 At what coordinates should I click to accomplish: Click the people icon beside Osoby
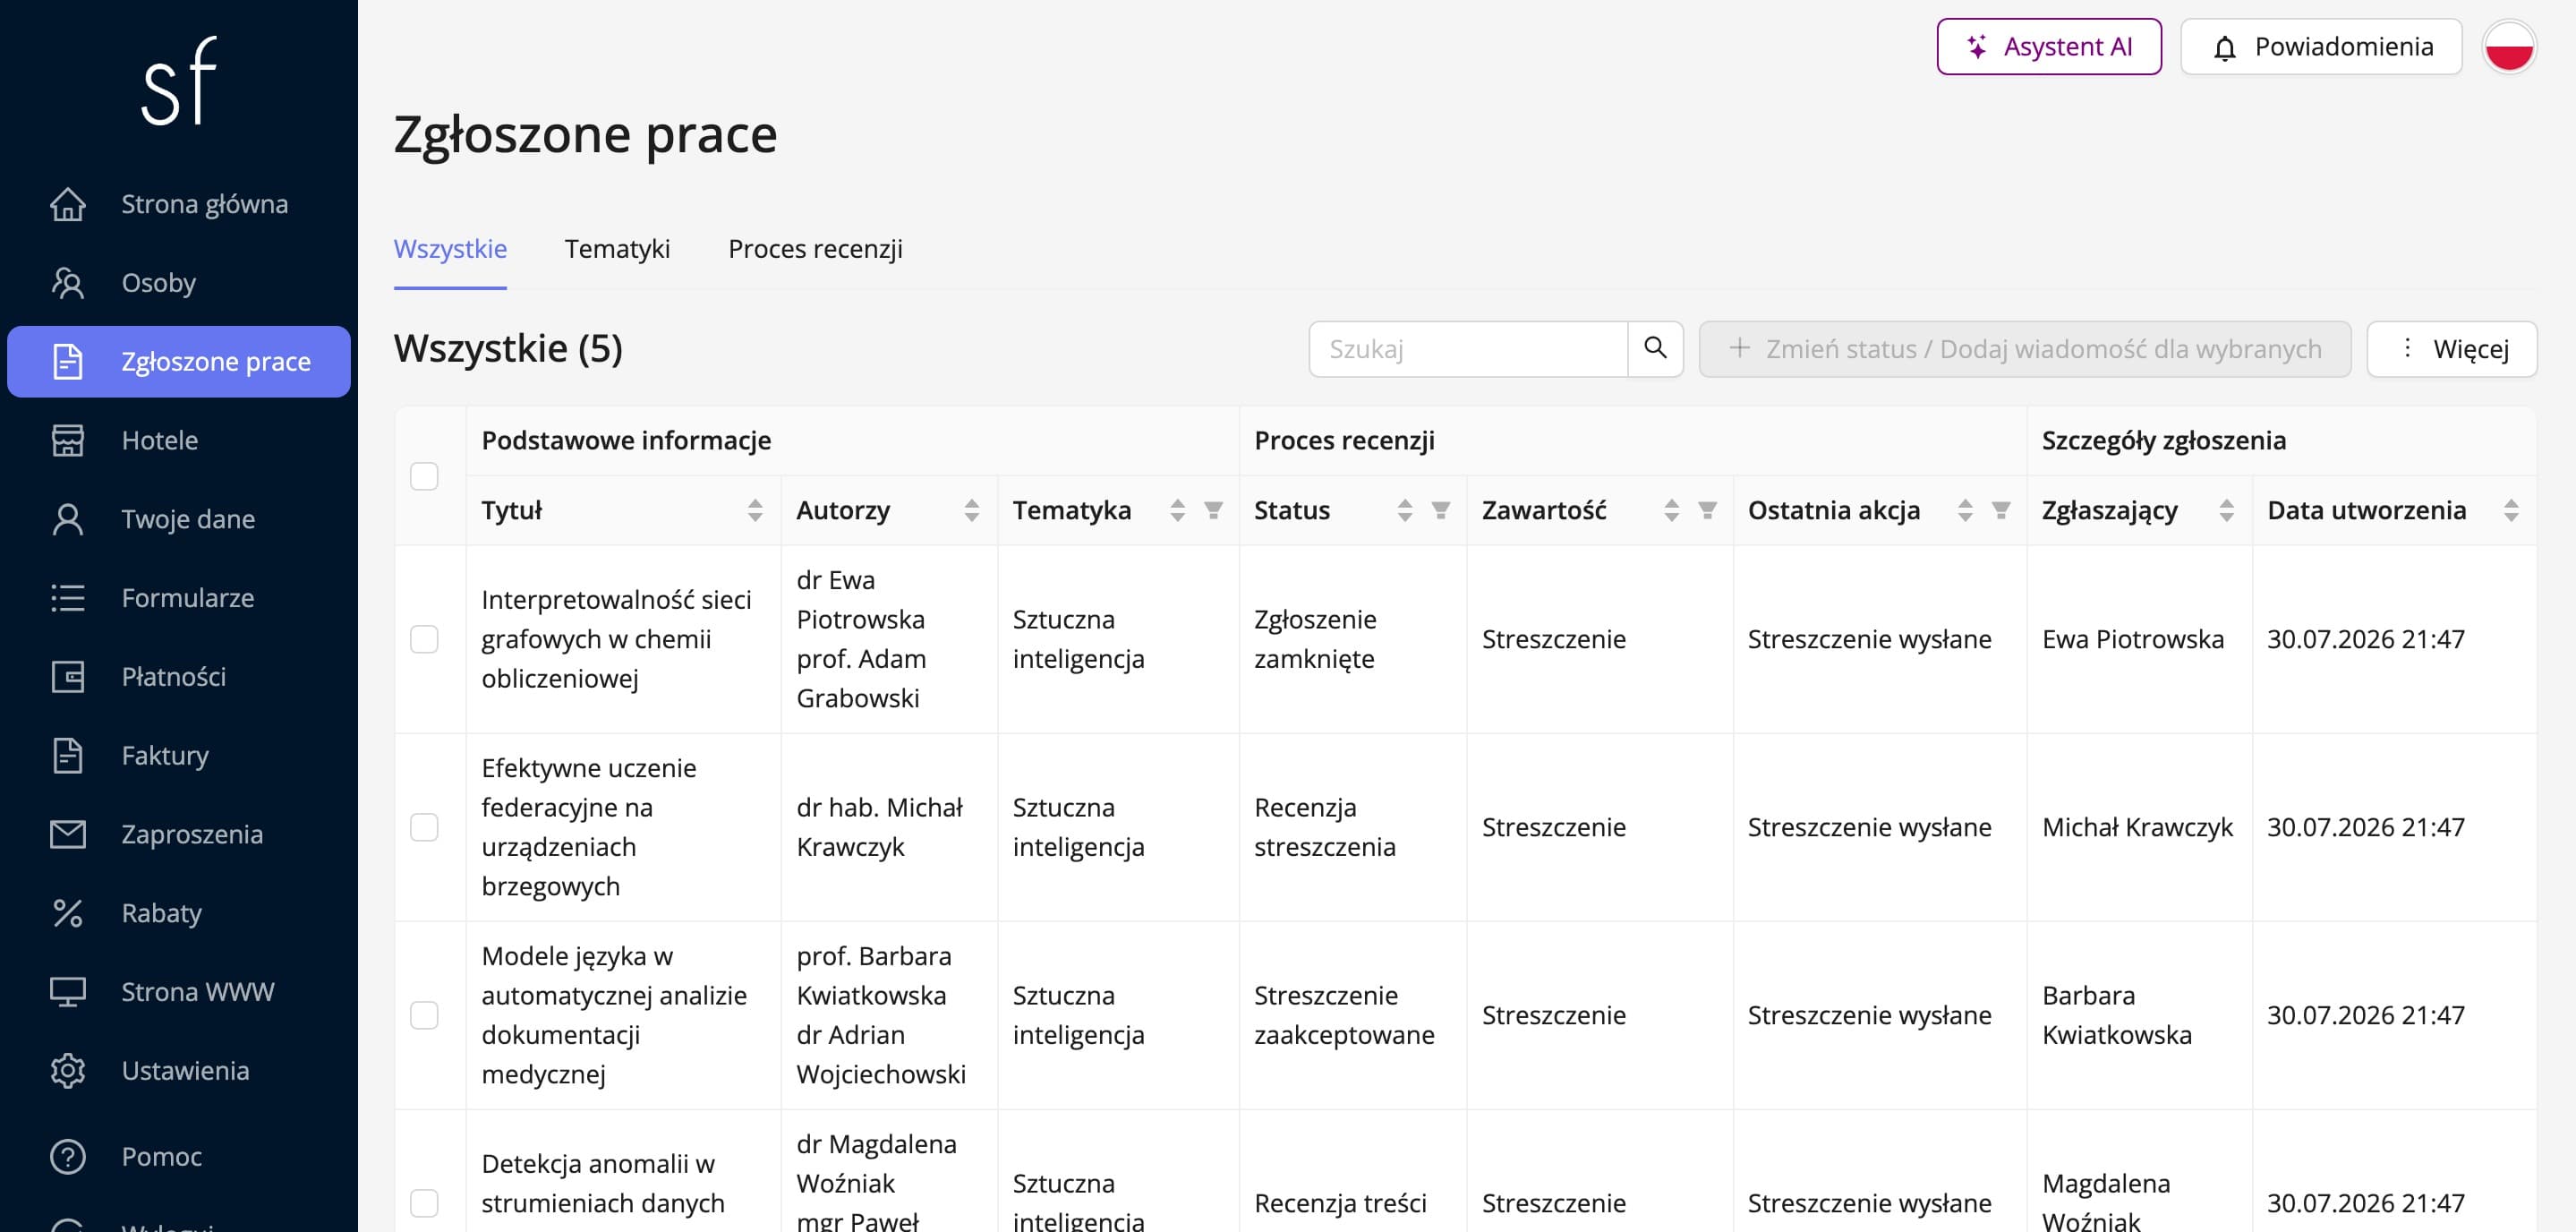pos(68,283)
